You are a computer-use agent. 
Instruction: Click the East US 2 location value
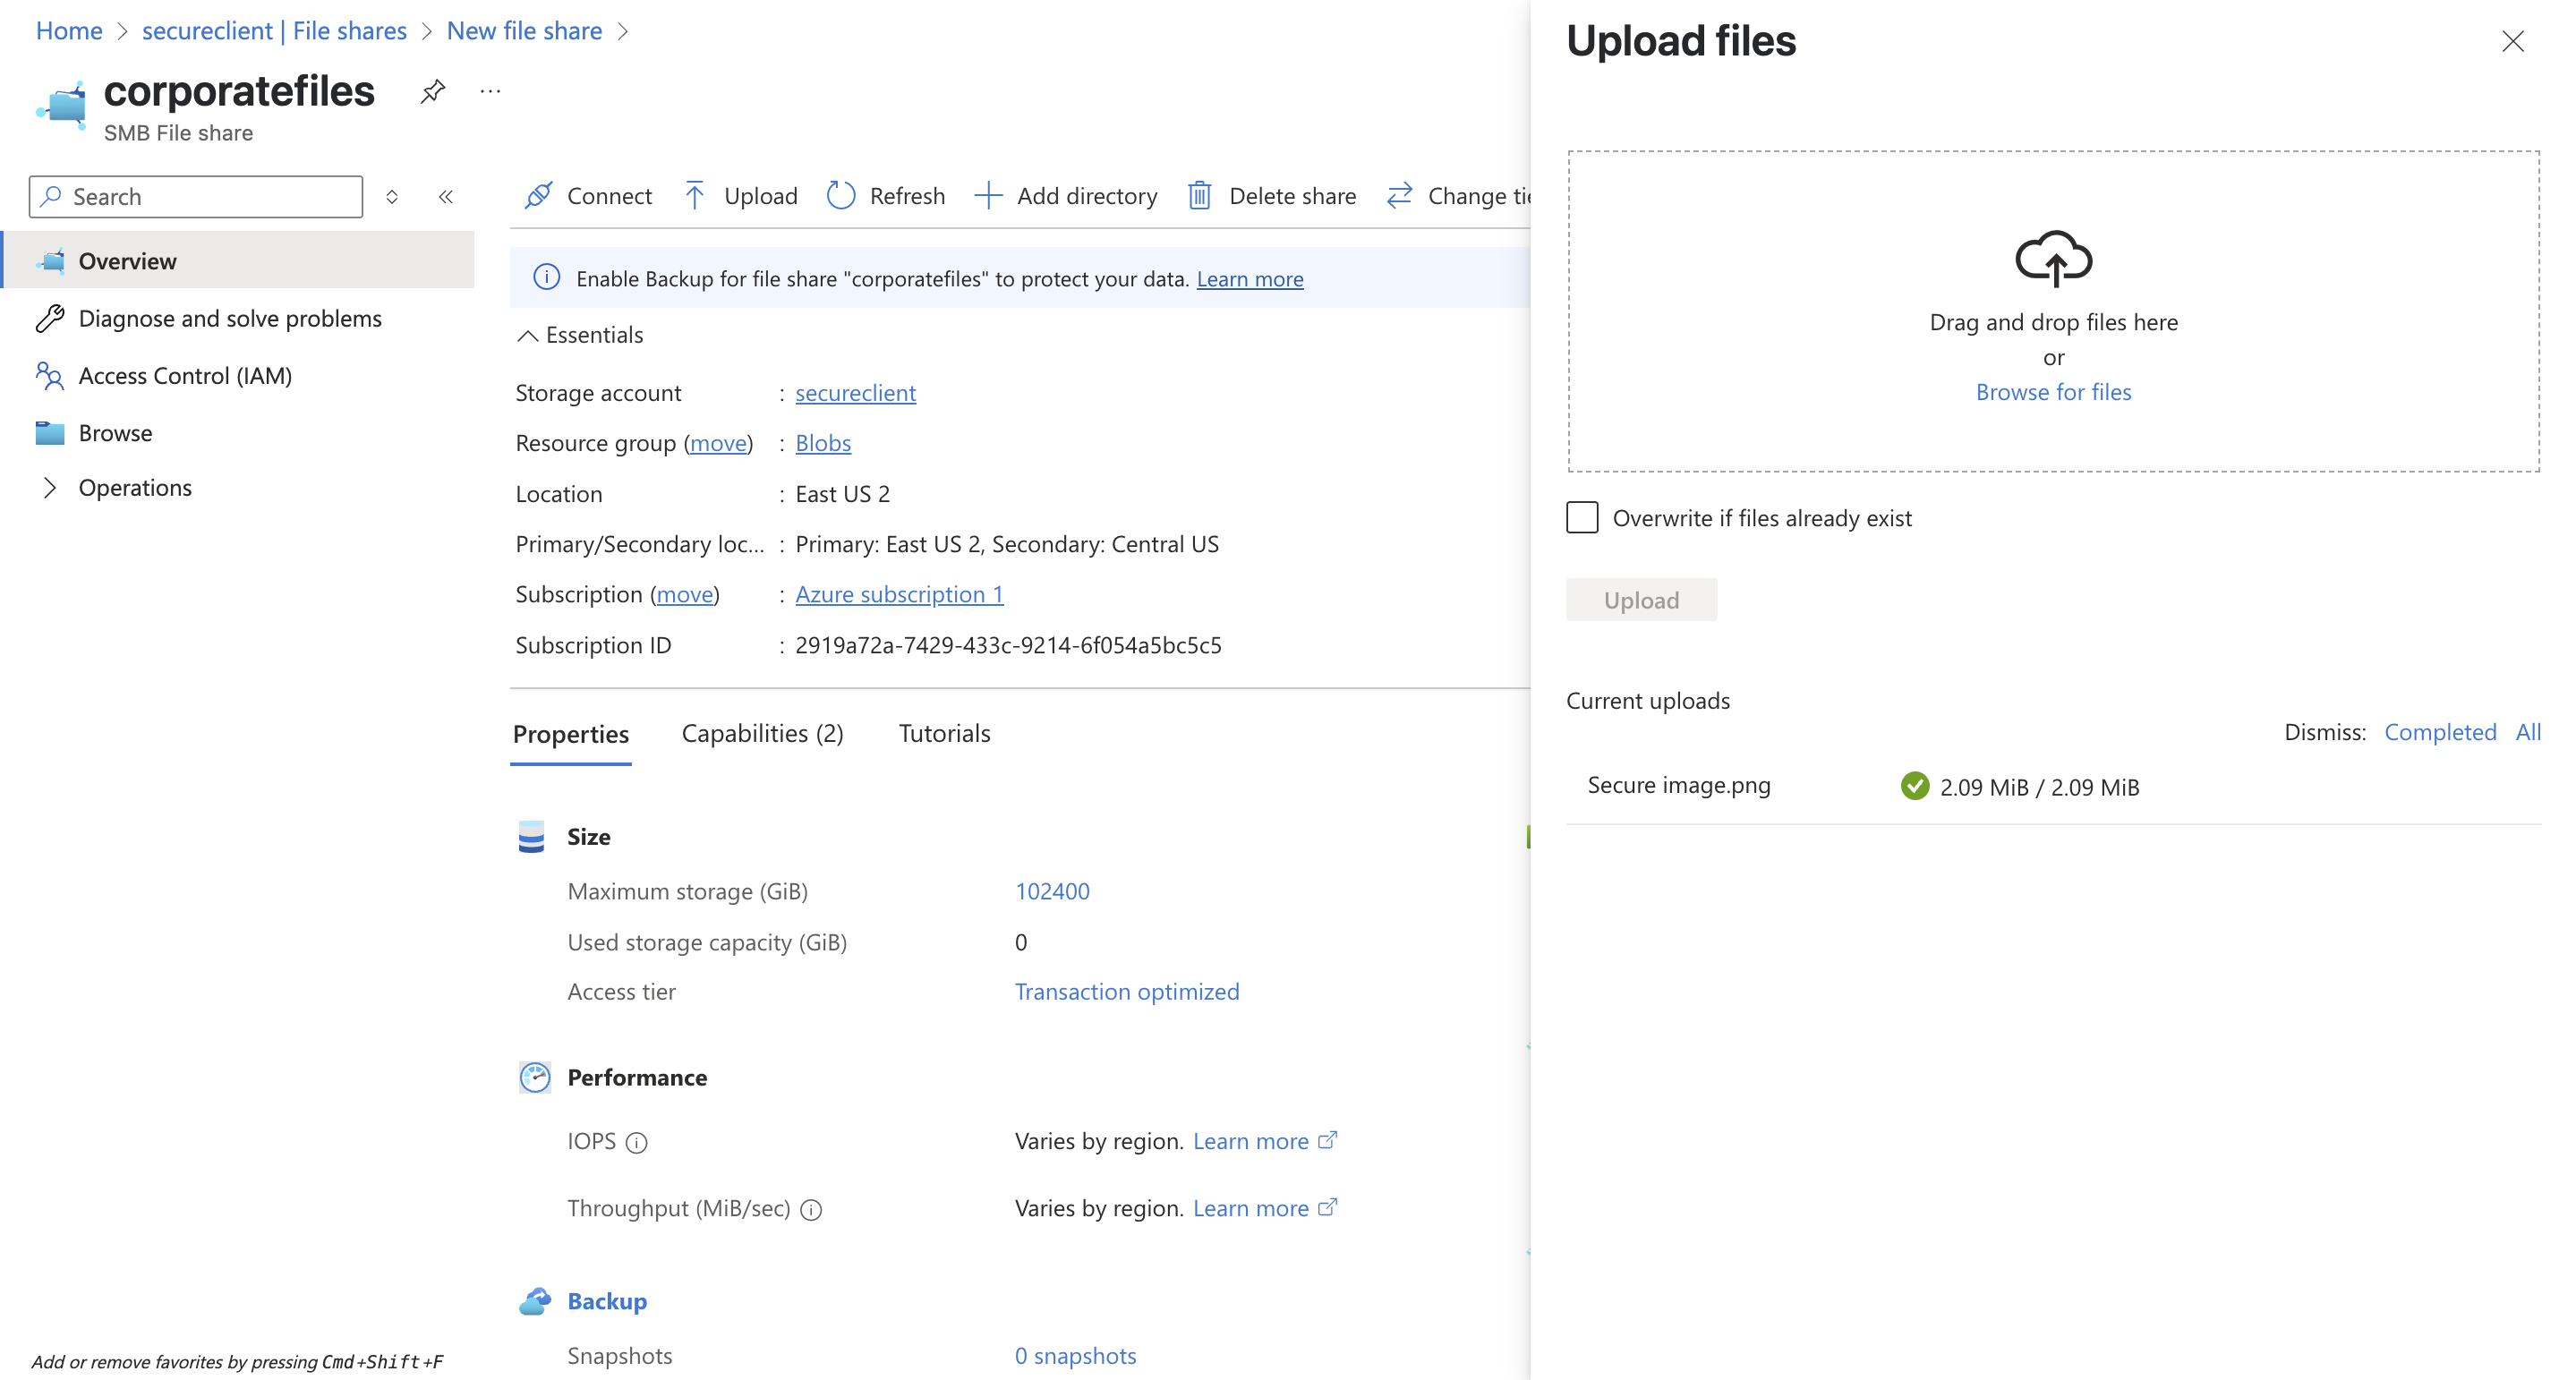[842, 494]
